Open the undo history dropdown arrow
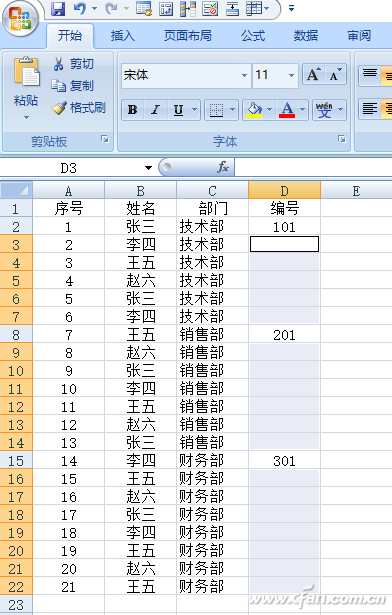Image resolution: width=392 pixels, height=615 pixels. click(x=95, y=8)
